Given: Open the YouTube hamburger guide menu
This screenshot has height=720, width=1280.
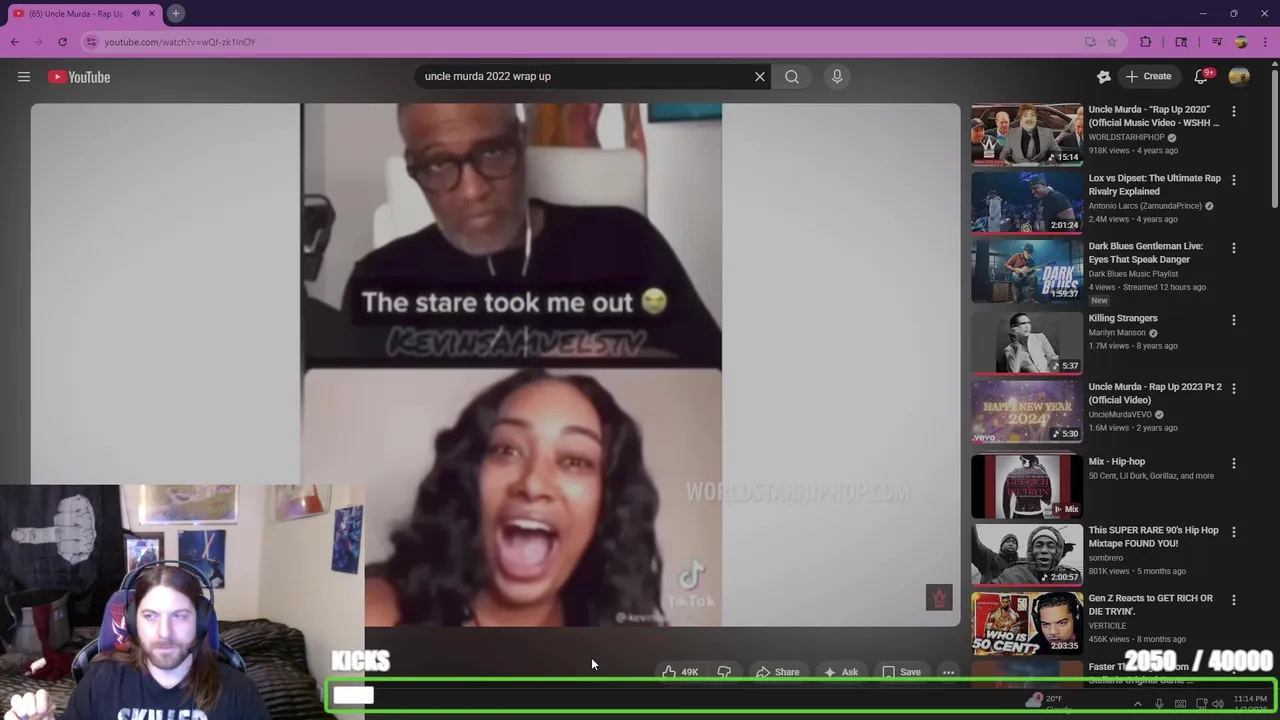Looking at the screenshot, I should (24, 77).
